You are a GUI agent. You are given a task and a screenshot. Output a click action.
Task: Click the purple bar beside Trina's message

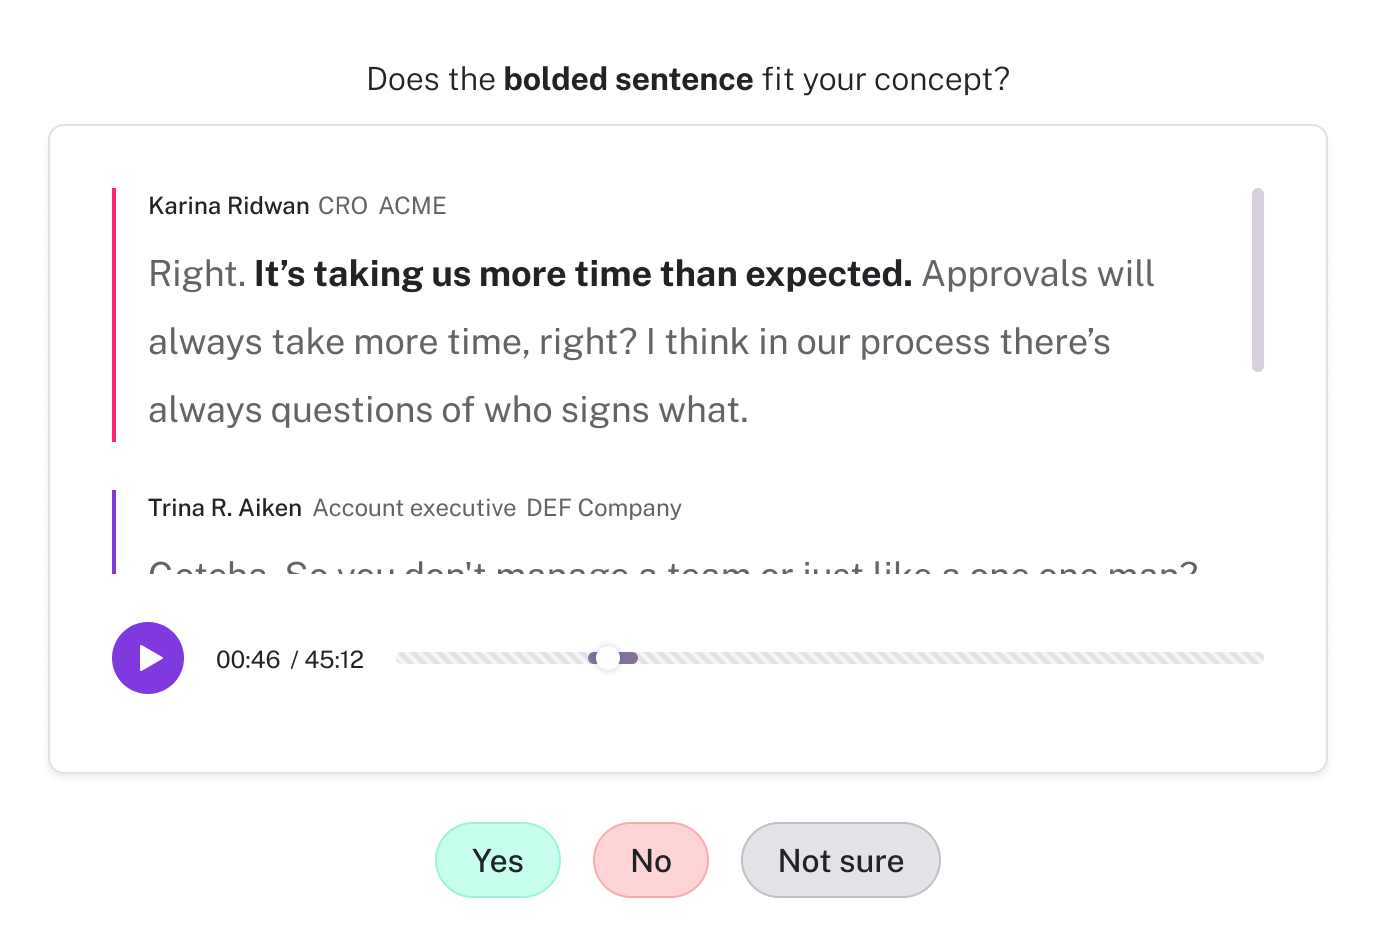tap(114, 532)
